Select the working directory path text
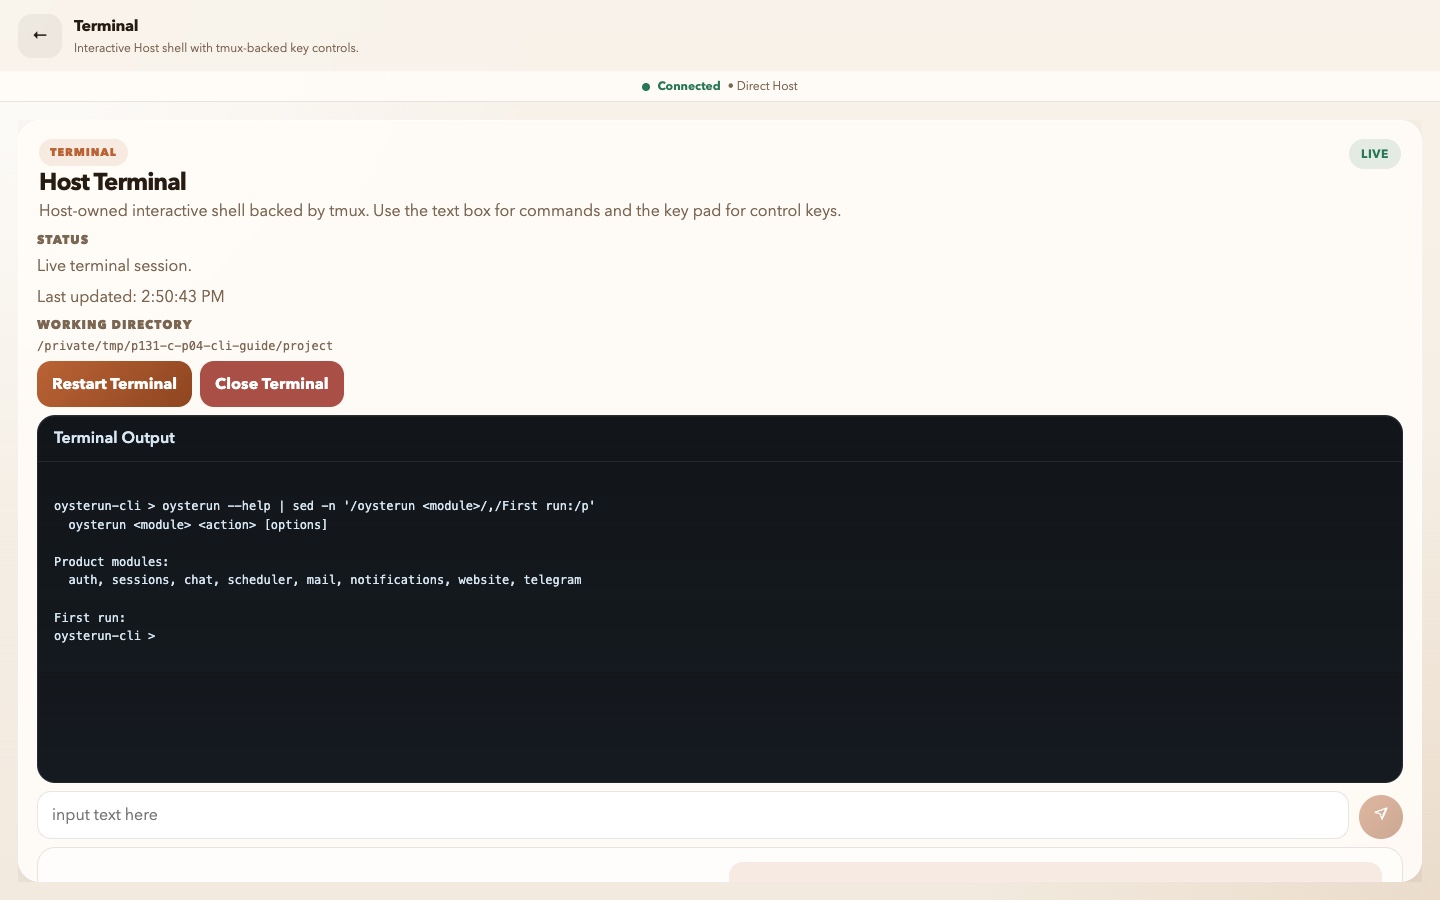 (x=185, y=346)
